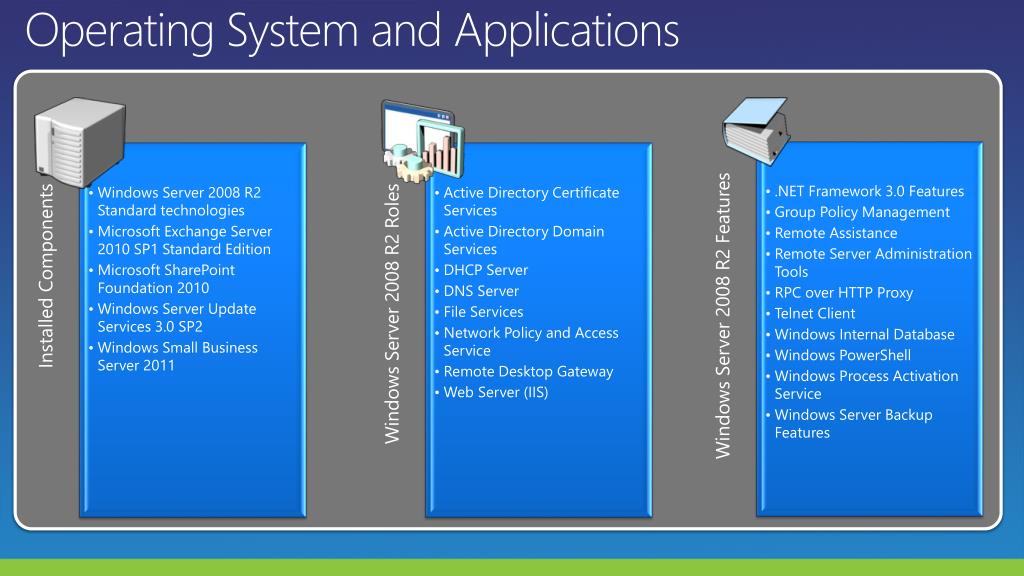Click 'Windows PowerShell' item
This screenshot has height=576, width=1024.
click(x=842, y=355)
